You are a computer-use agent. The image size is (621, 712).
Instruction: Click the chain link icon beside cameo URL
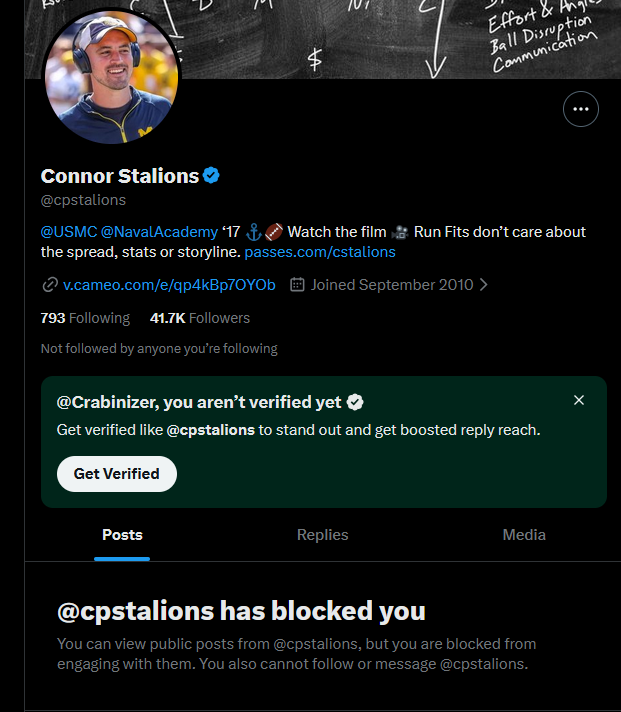click(x=50, y=285)
